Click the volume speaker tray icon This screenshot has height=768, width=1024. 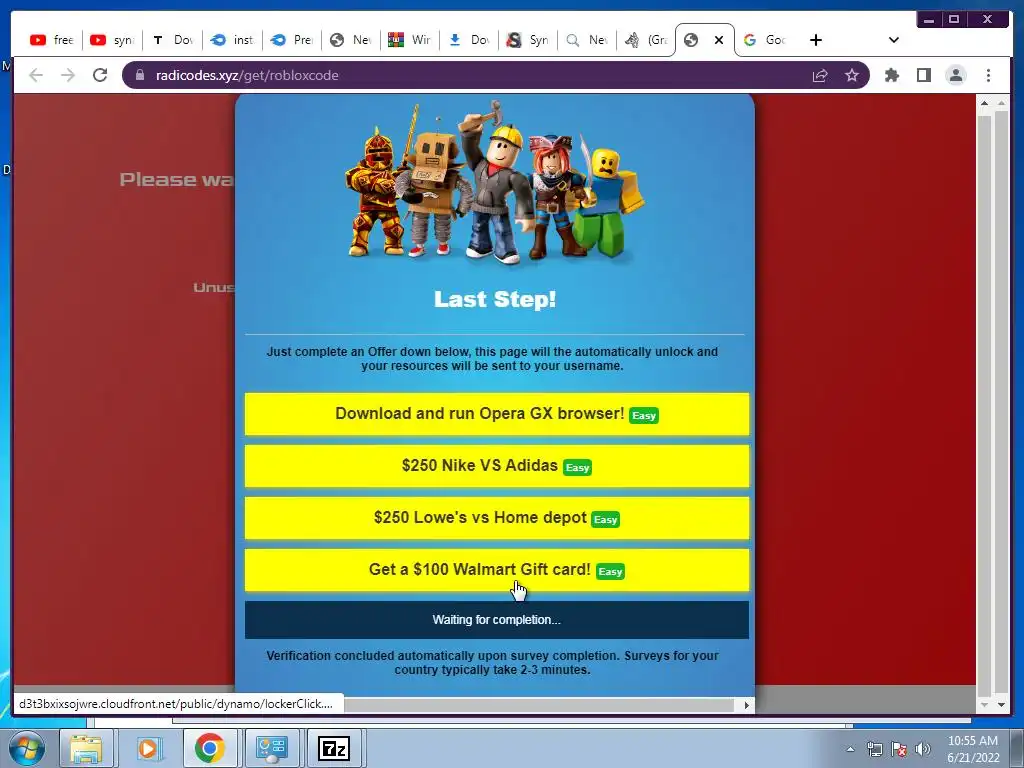(x=923, y=749)
